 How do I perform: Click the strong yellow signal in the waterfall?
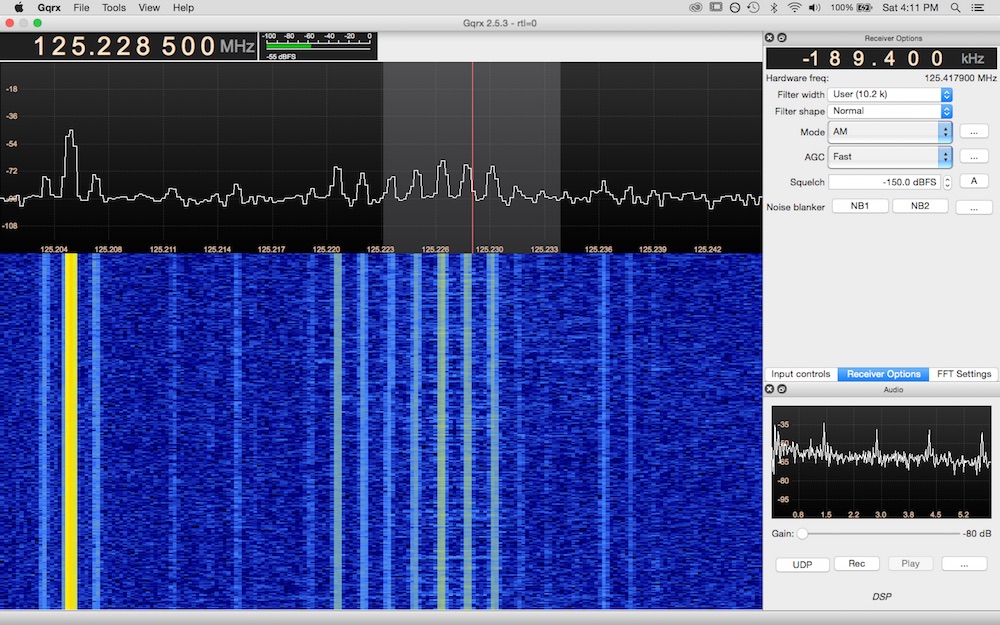click(x=71, y=430)
